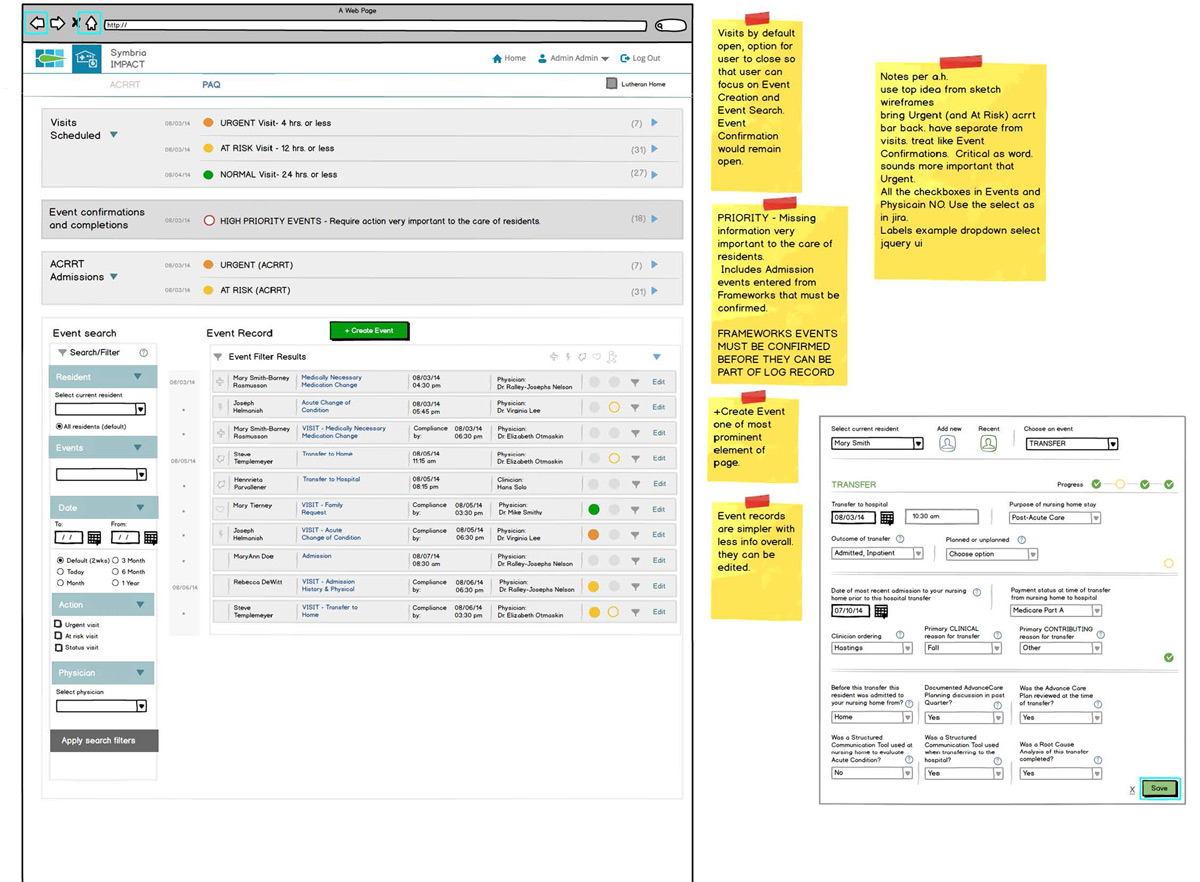
Task: Open calendar picker for Transfer to hospital date
Action: [x=886, y=518]
